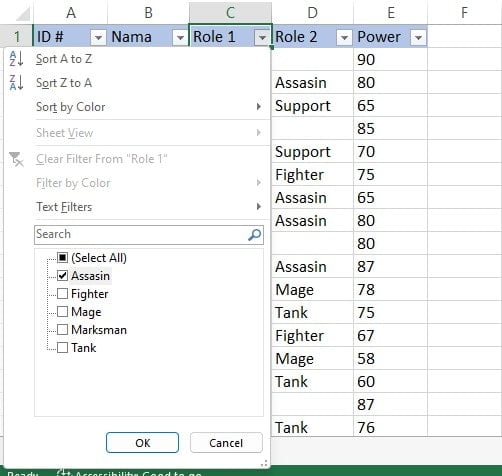This screenshot has height=476, width=502.
Task: Select column E header
Action: (x=391, y=13)
